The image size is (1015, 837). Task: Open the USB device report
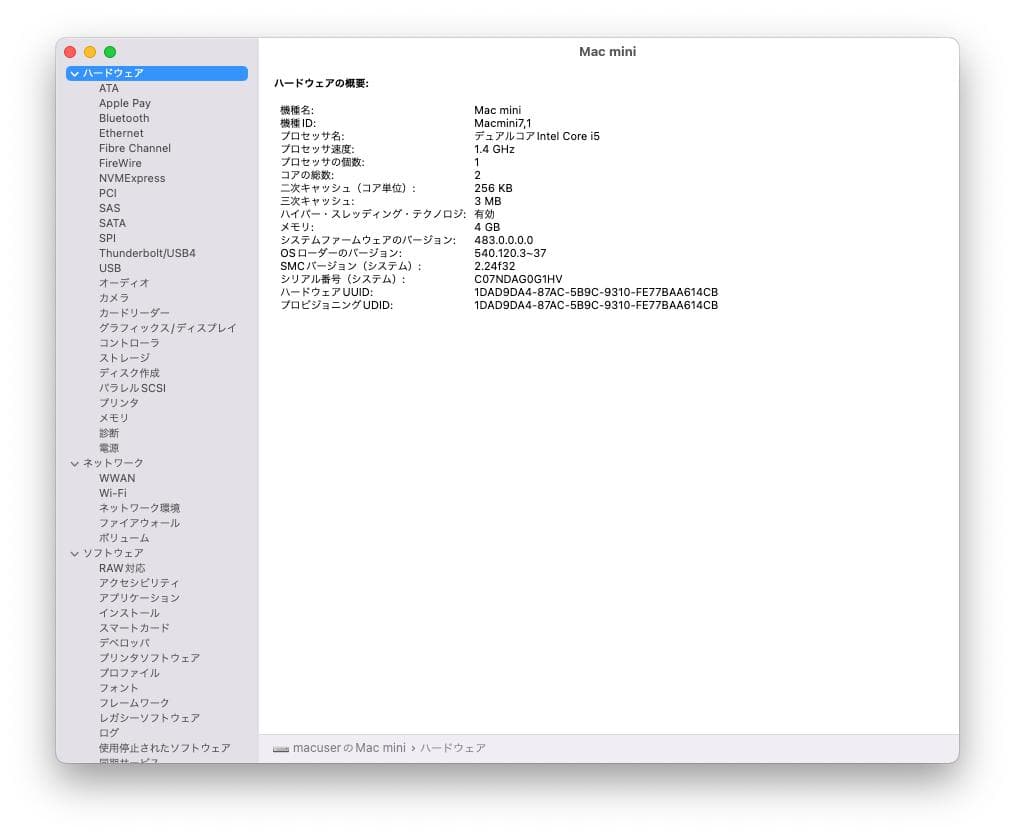[x=111, y=267]
